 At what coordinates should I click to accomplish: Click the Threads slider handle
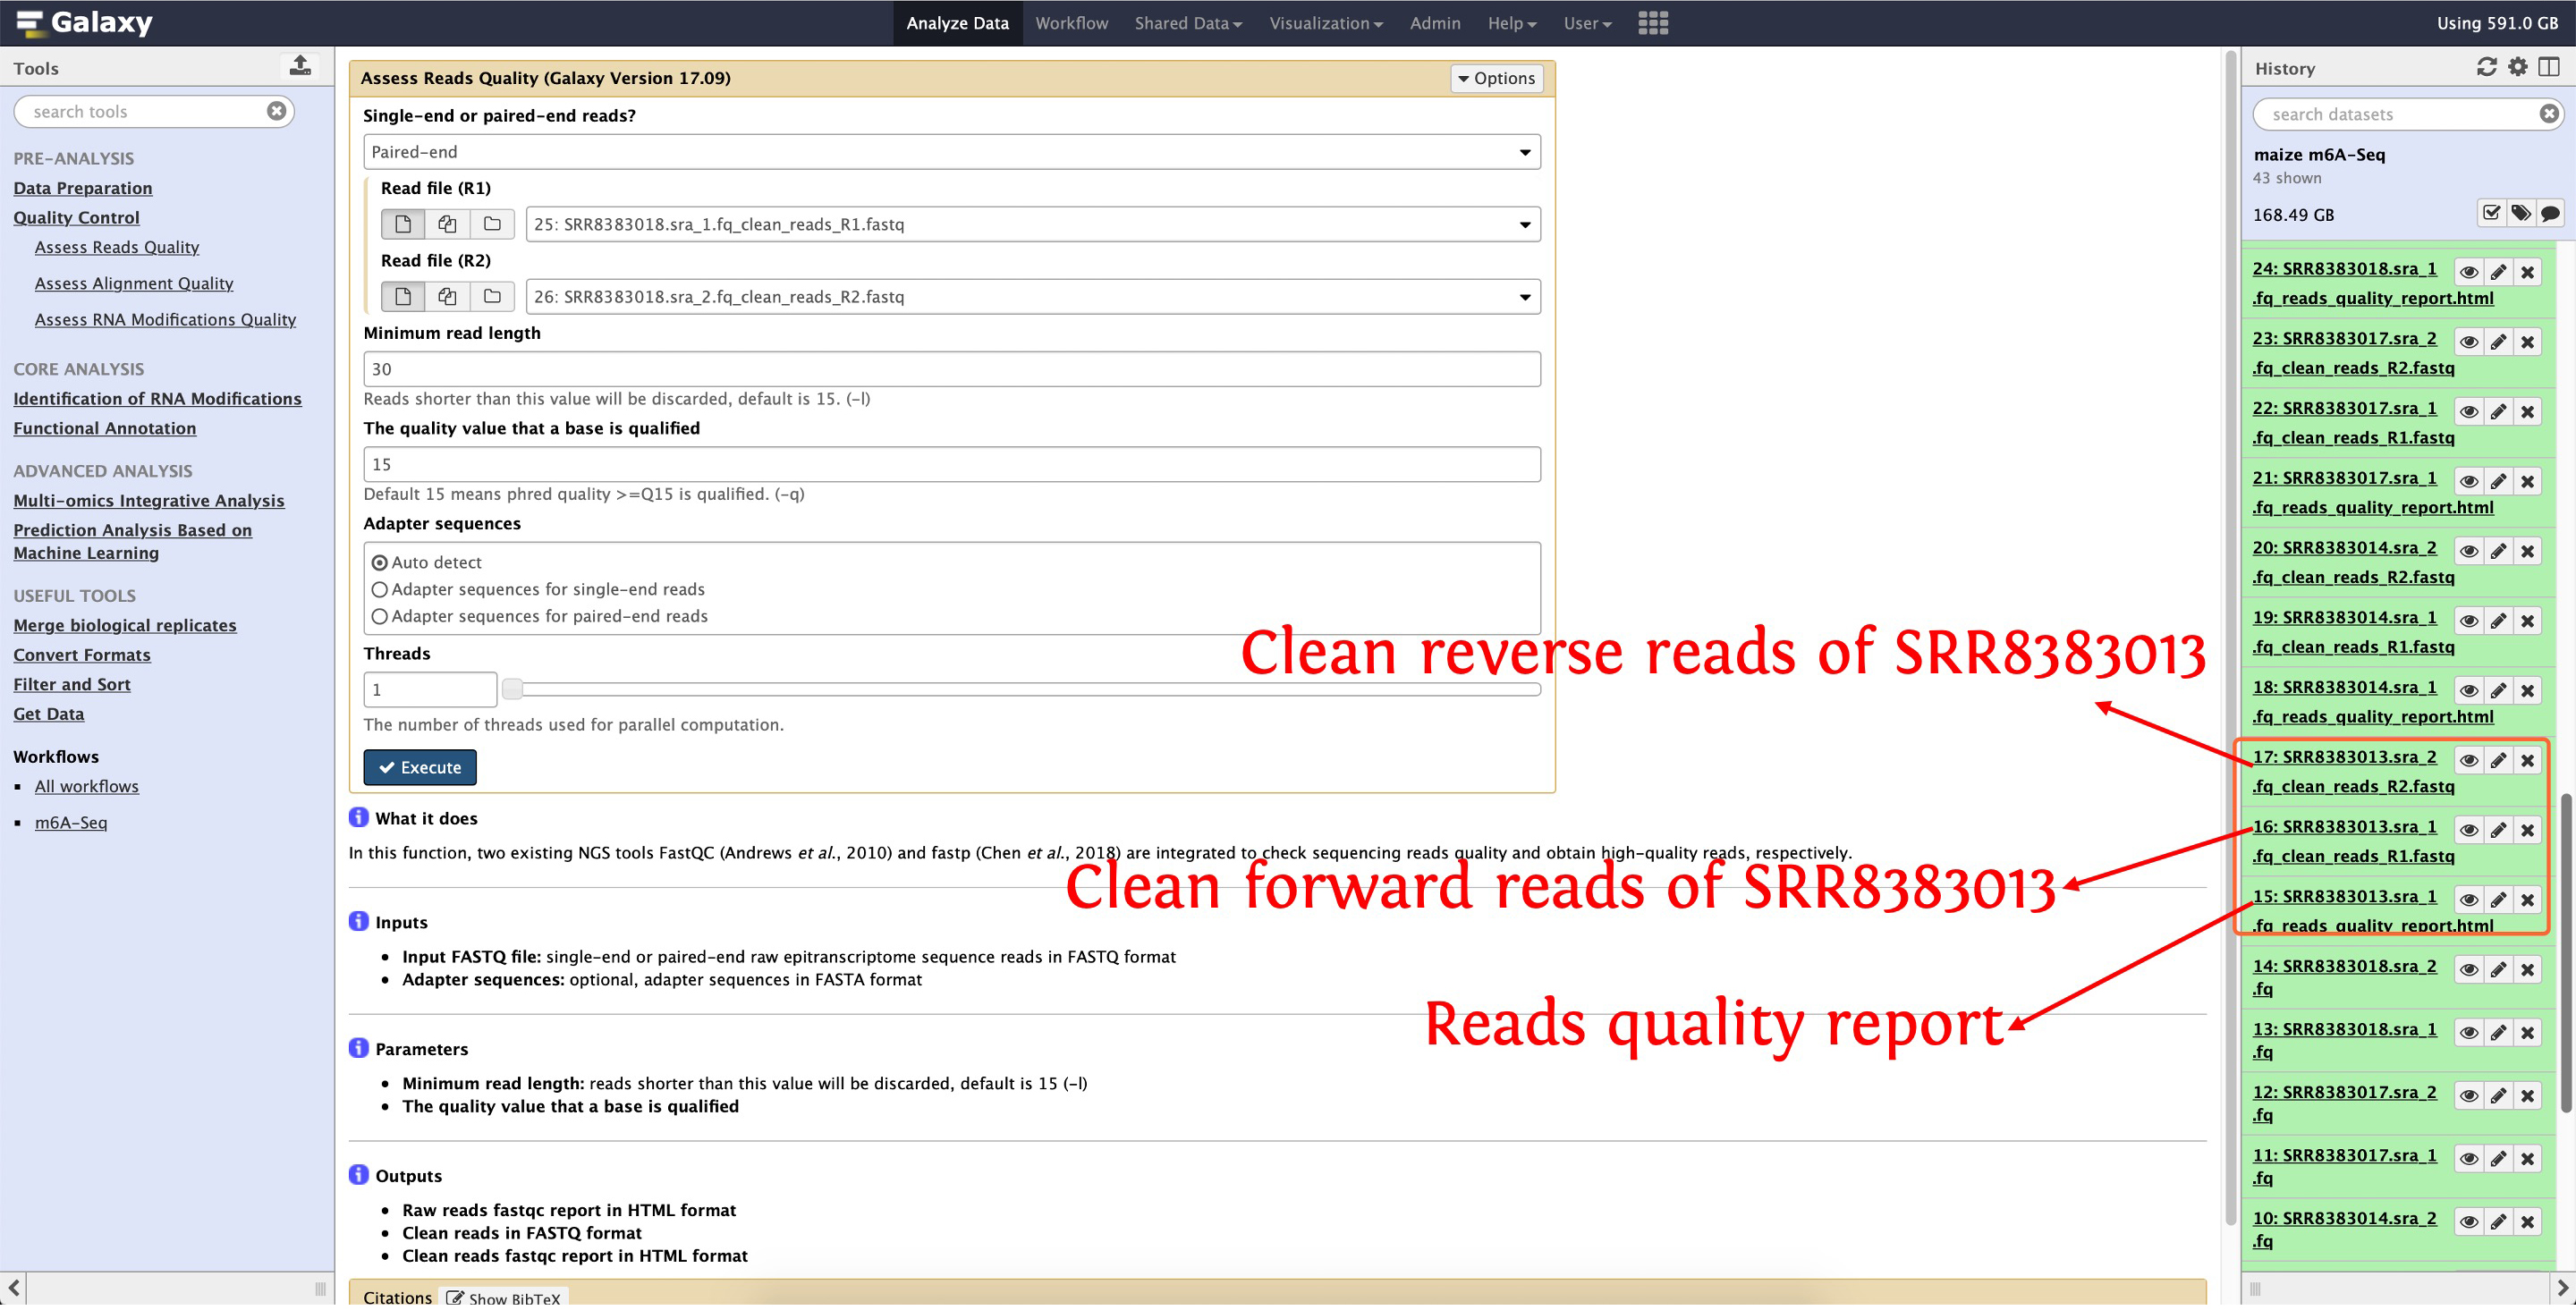(x=512, y=690)
